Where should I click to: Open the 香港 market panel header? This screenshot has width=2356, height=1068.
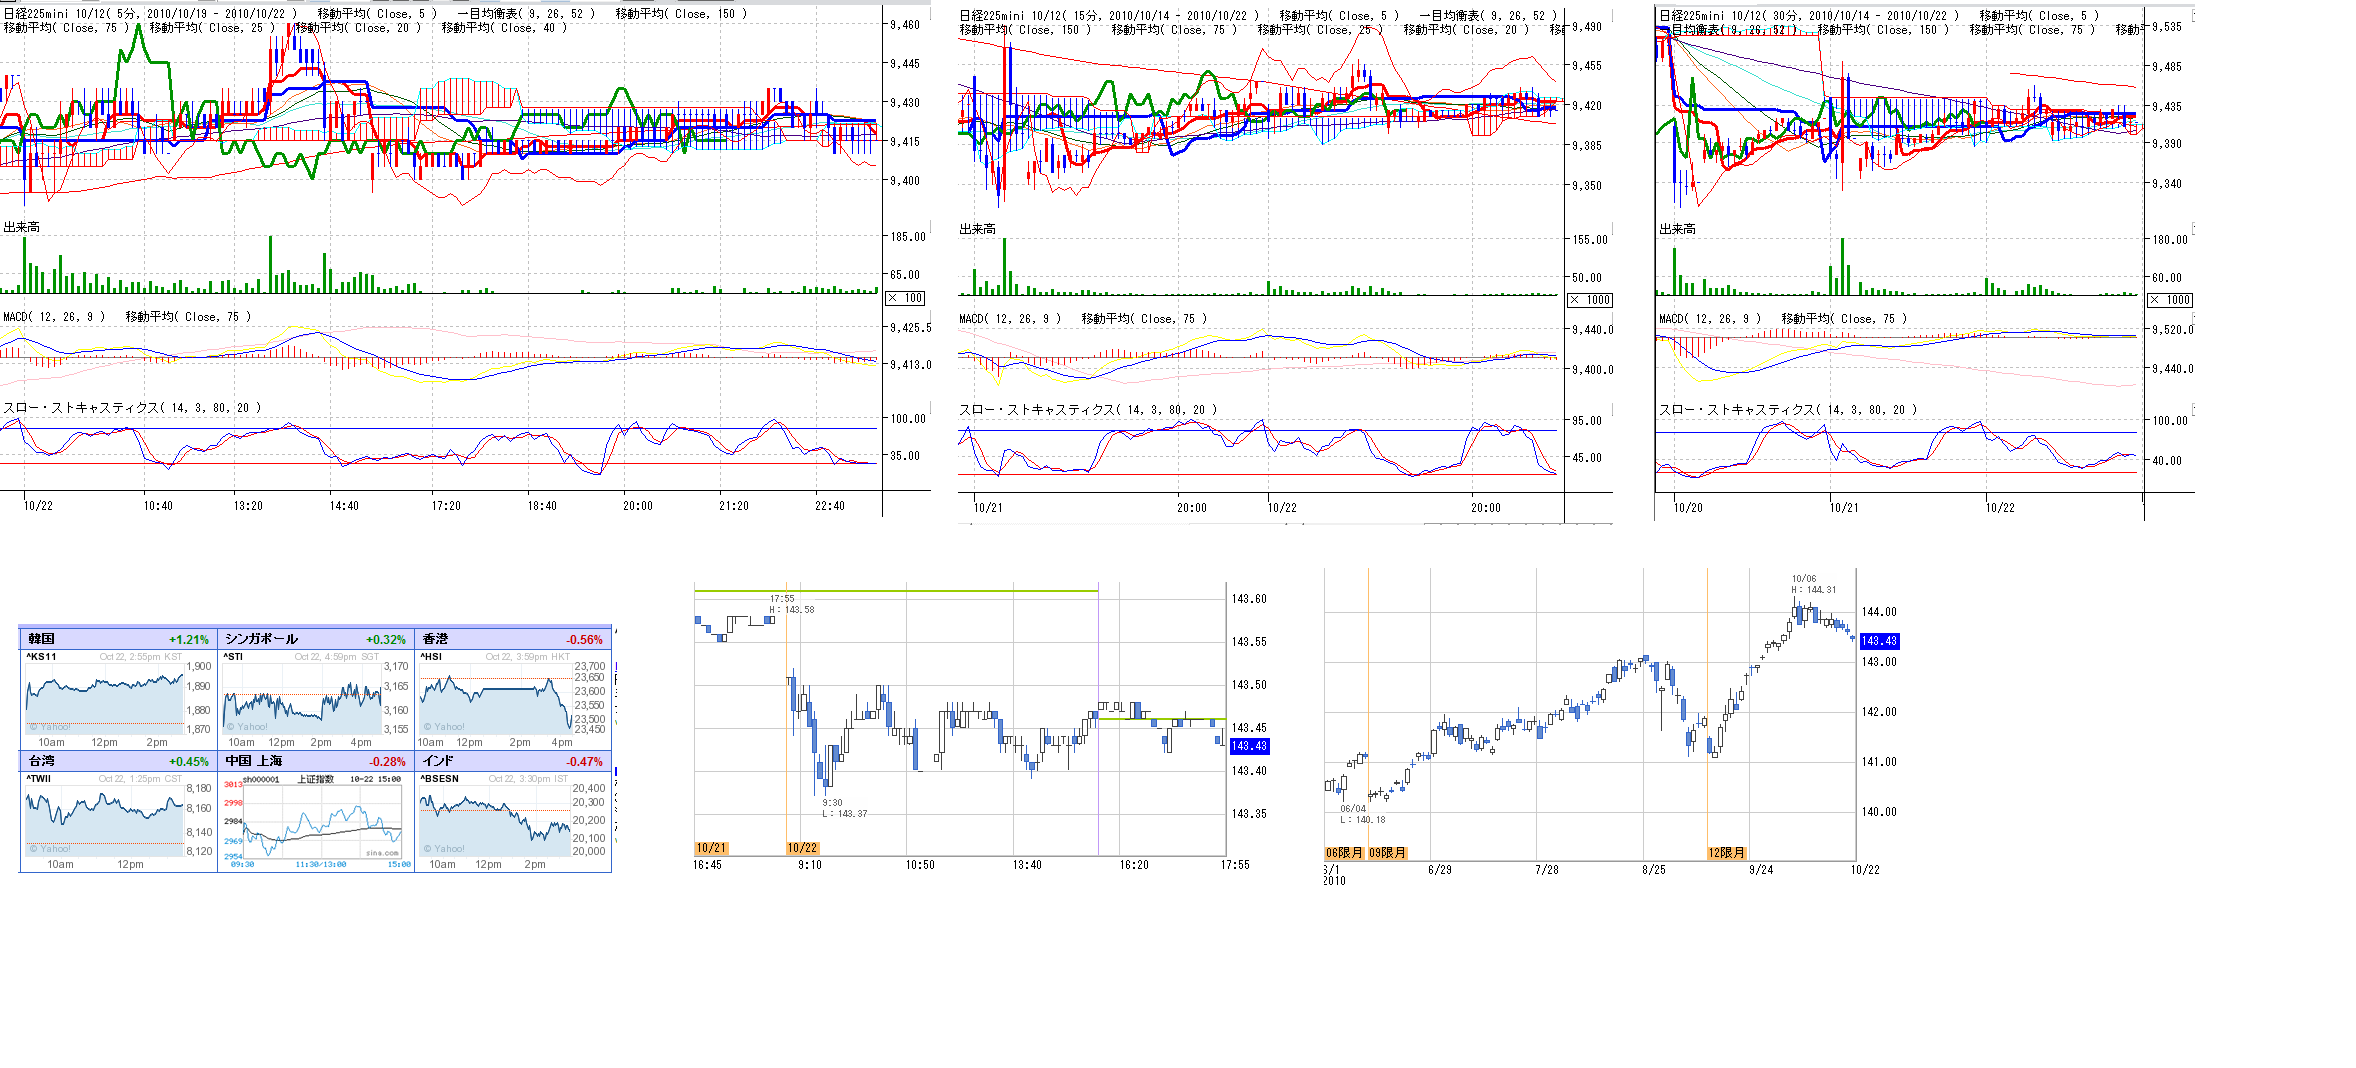[x=512, y=639]
